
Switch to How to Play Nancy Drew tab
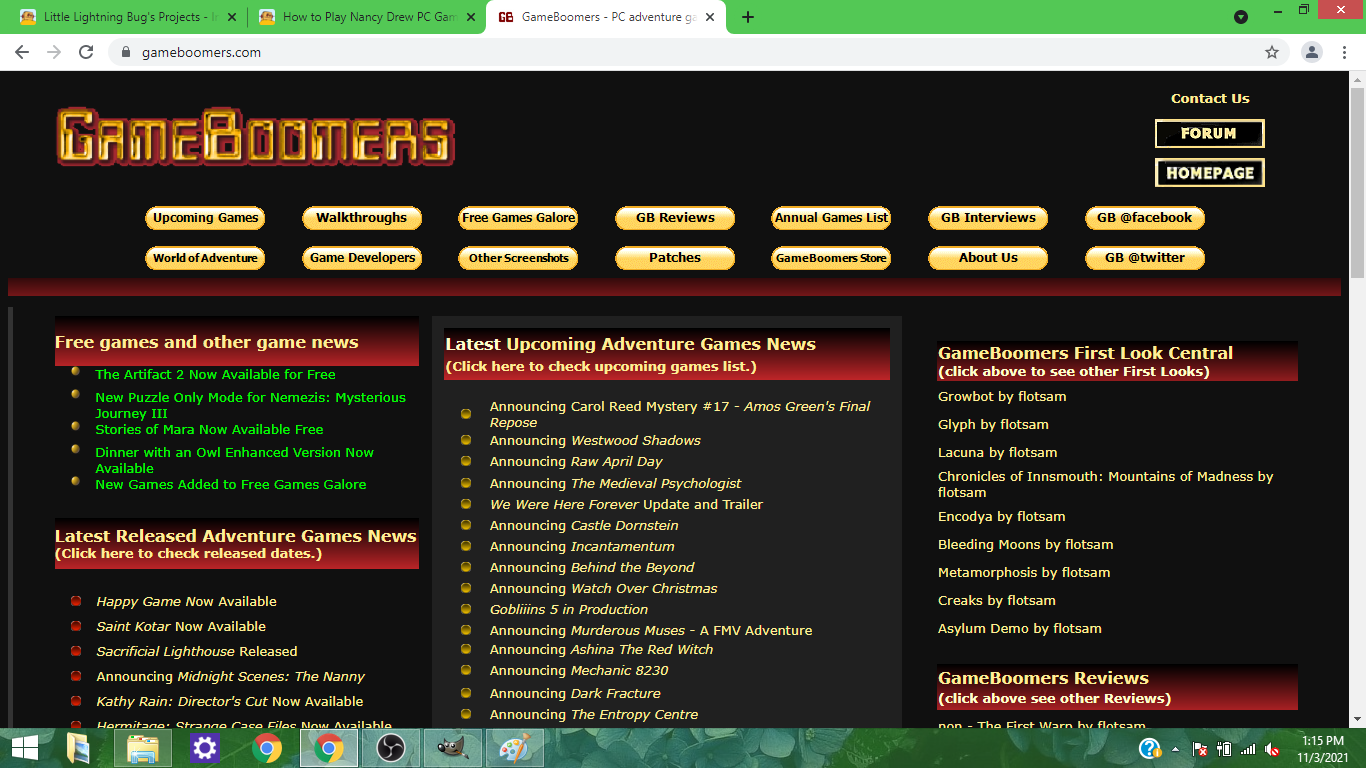coord(365,17)
